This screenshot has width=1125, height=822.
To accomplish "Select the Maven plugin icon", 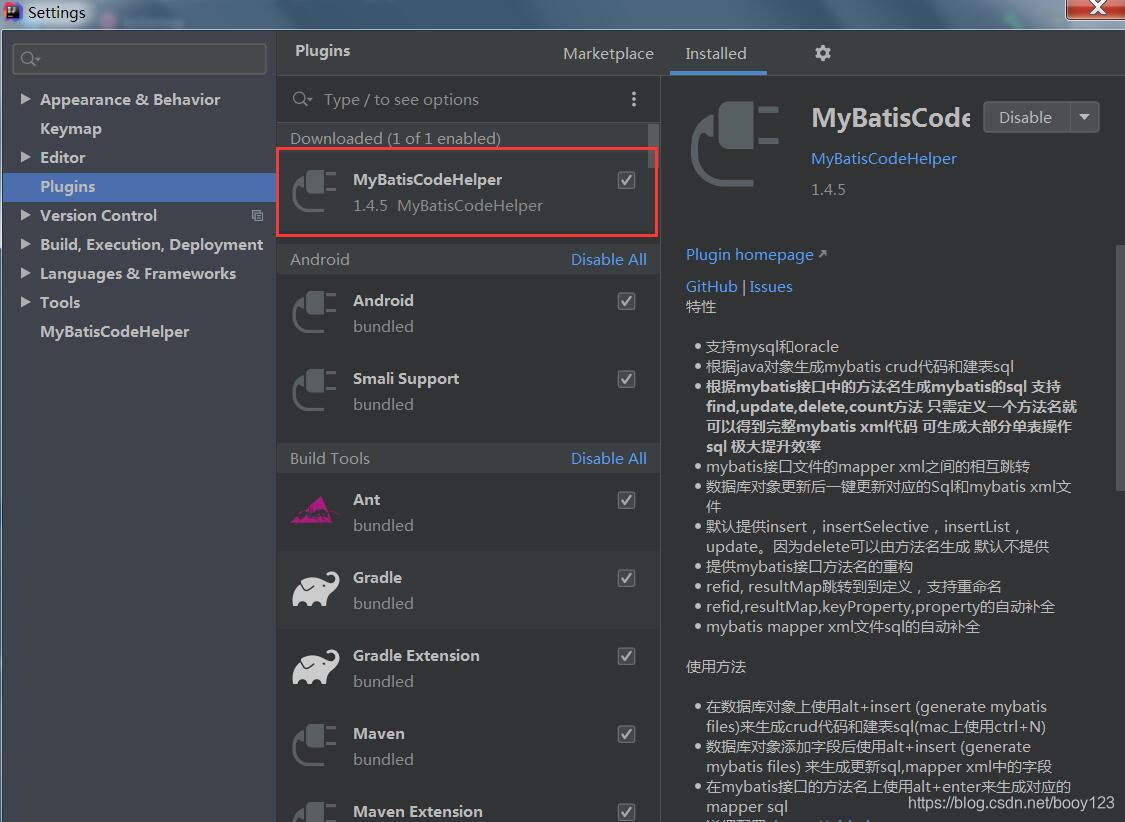I will 315,746.
